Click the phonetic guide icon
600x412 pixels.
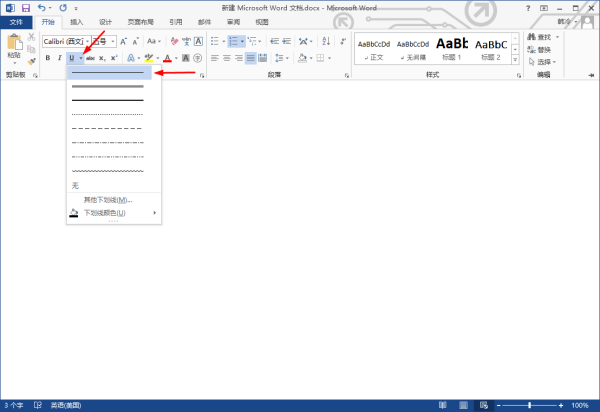click(186, 41)
